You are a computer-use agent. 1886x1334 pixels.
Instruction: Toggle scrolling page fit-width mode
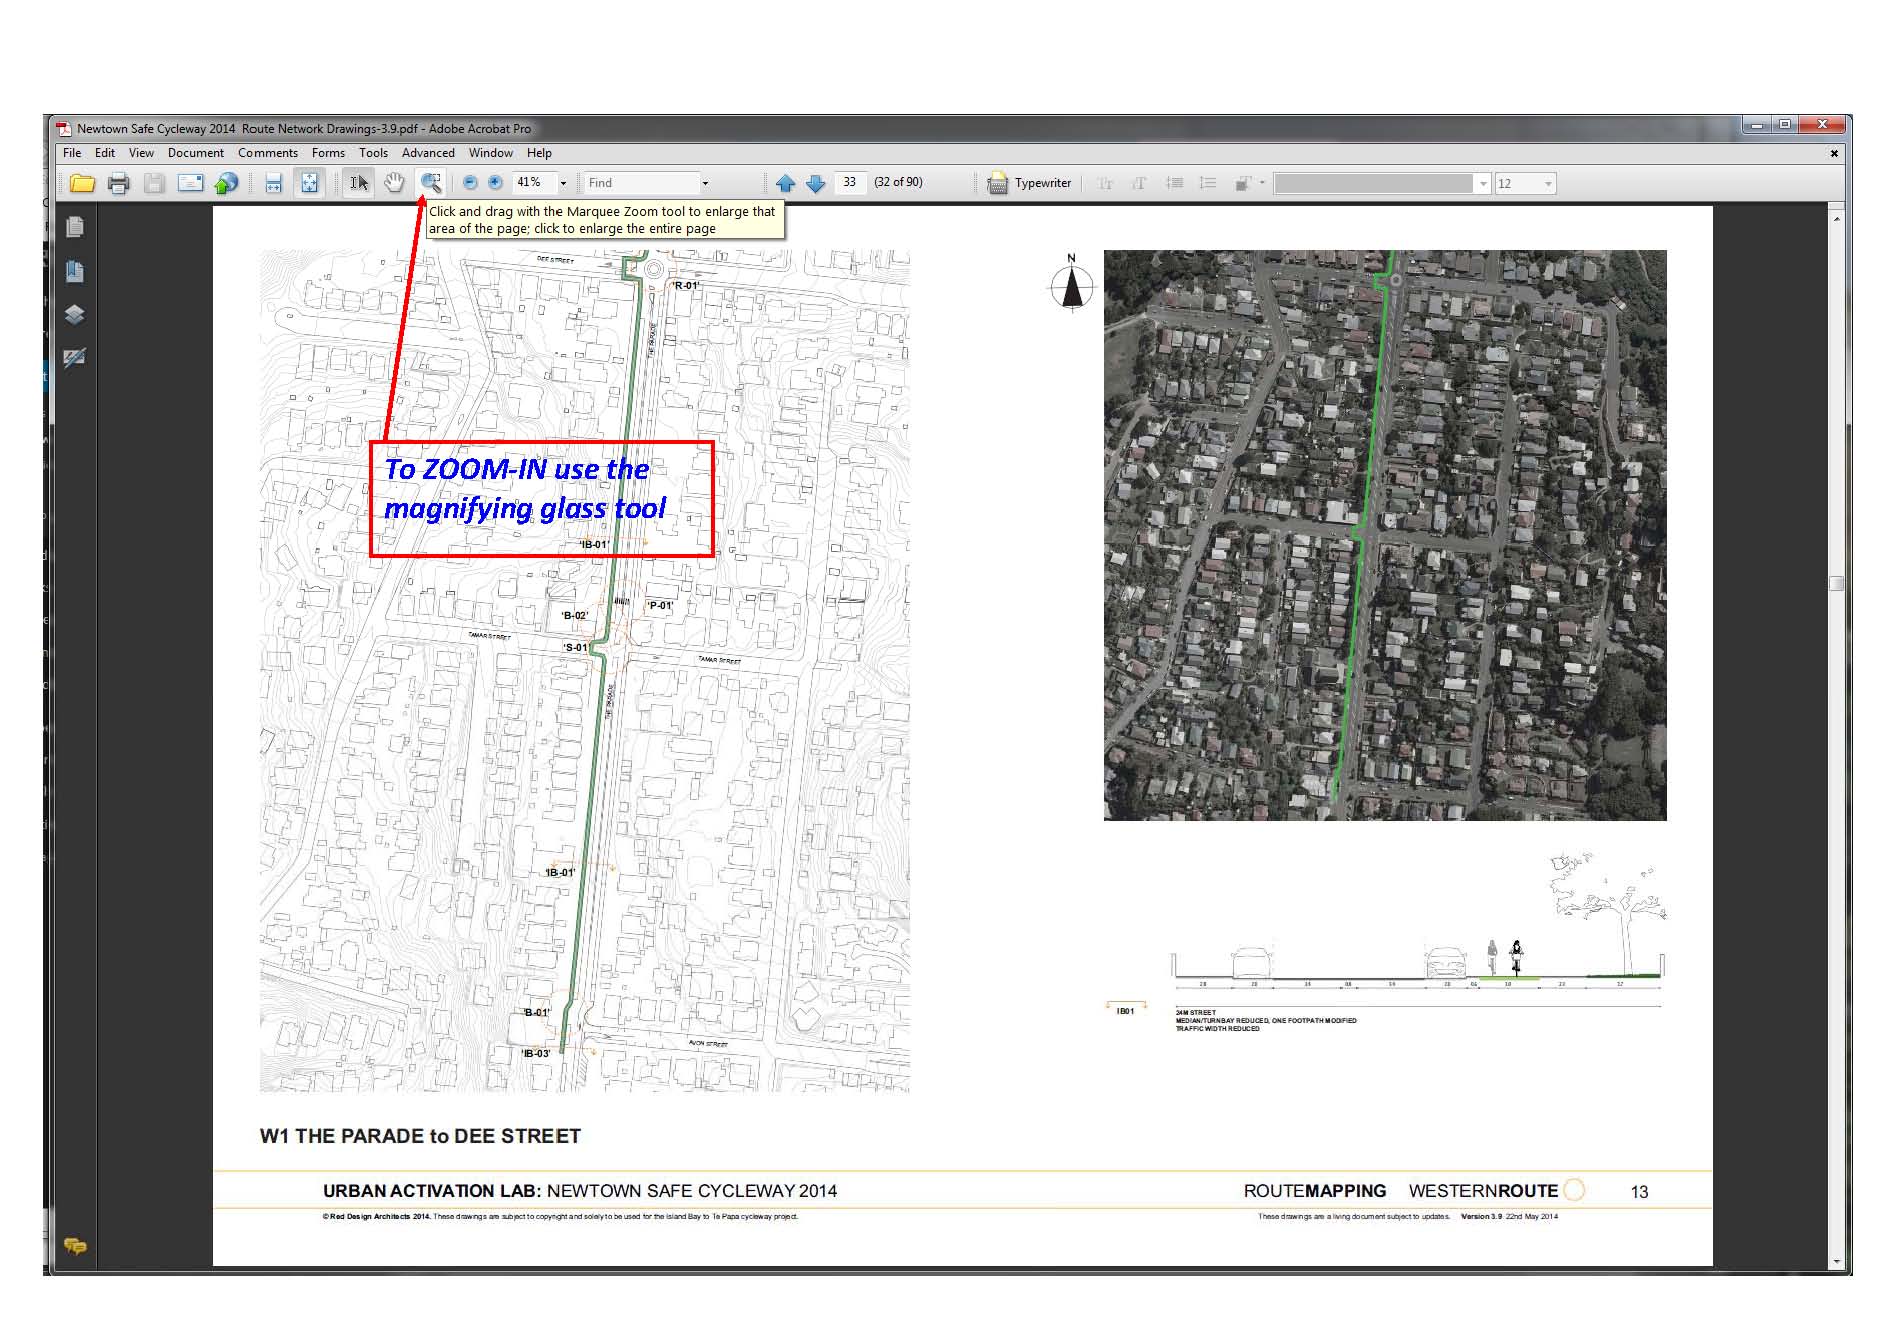click(273, 183)
